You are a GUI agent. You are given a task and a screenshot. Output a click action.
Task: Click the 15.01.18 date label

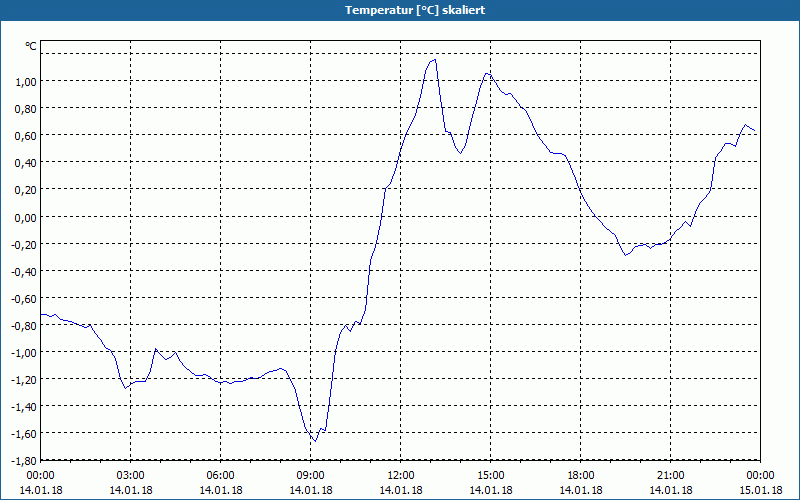click(760, 490)
